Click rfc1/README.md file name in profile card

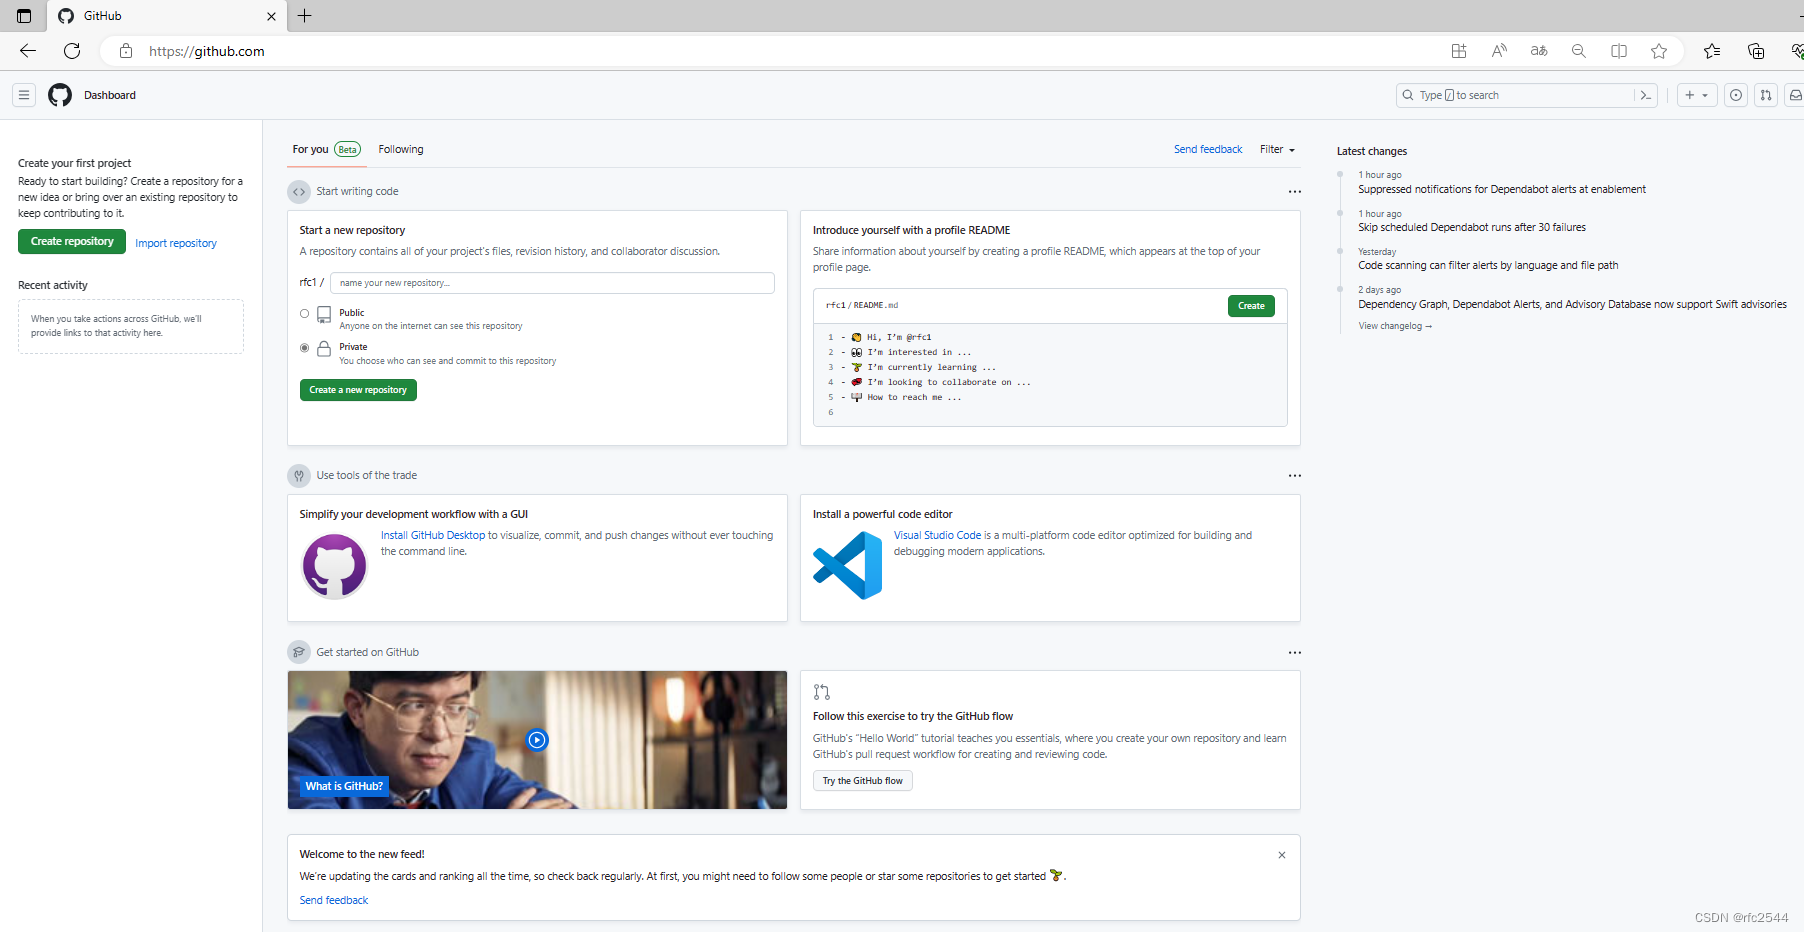[862, 306]
